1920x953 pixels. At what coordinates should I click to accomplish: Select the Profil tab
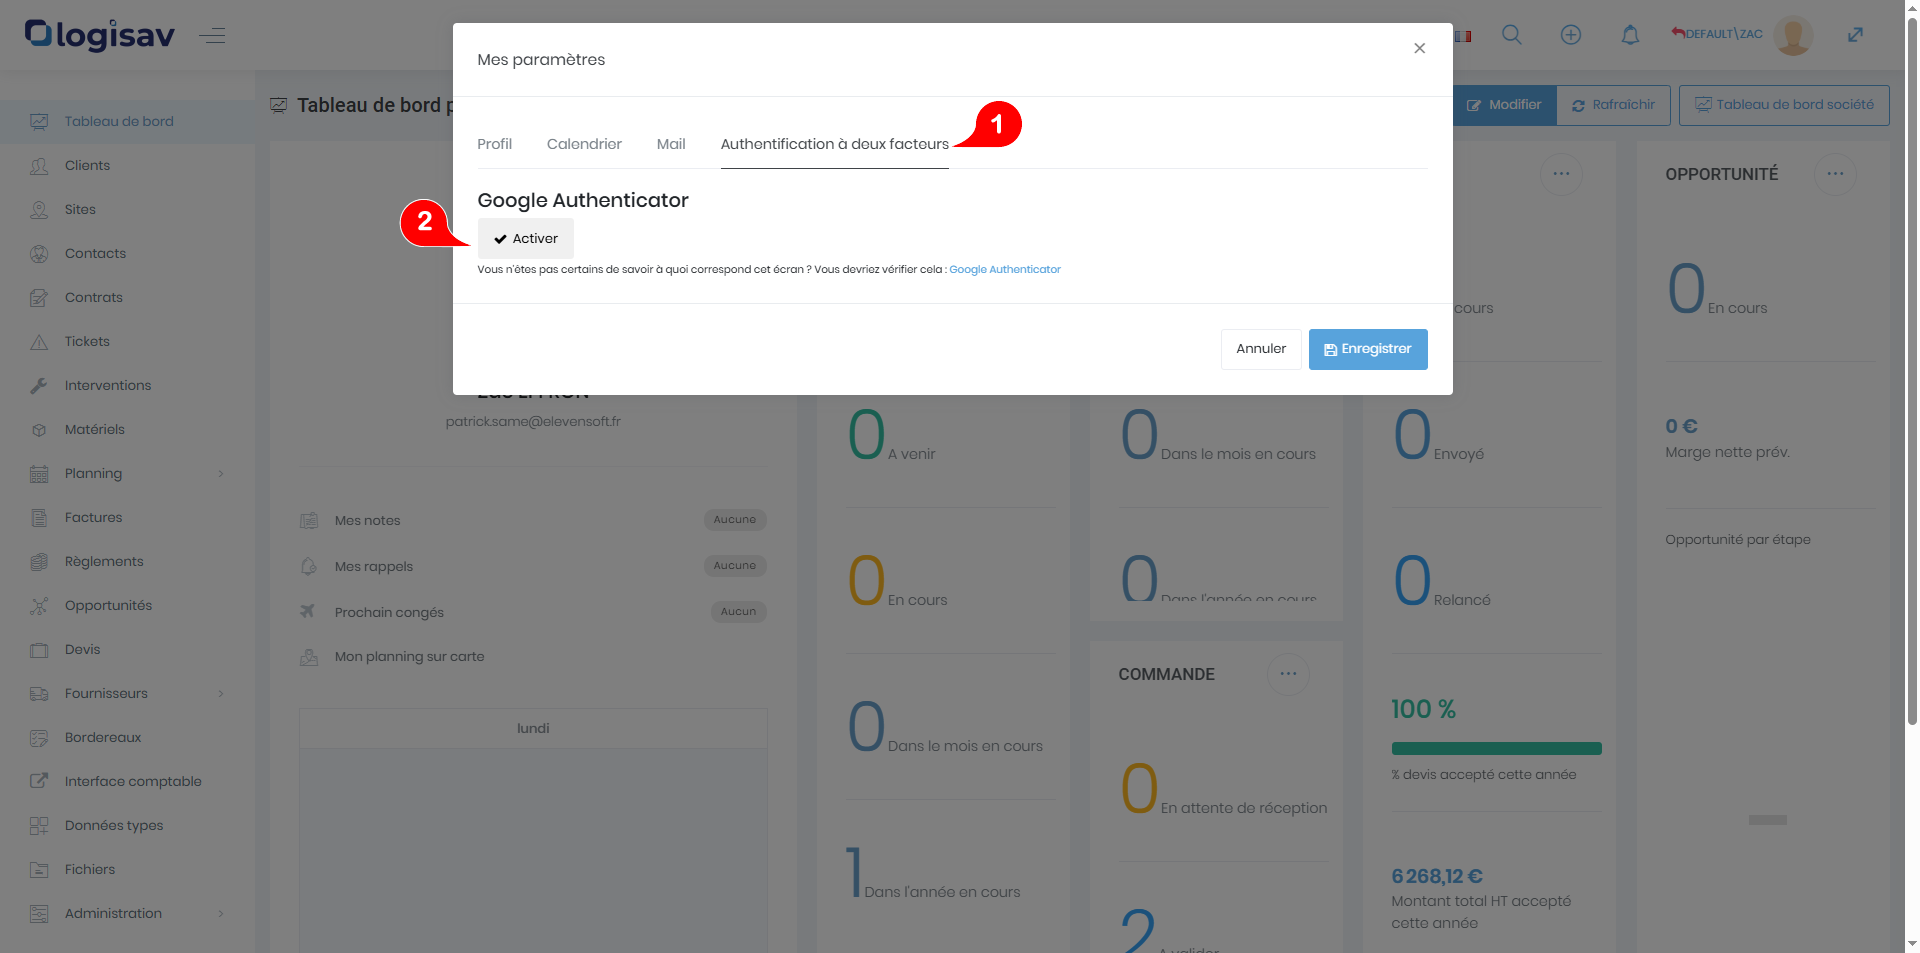[494, 145]
